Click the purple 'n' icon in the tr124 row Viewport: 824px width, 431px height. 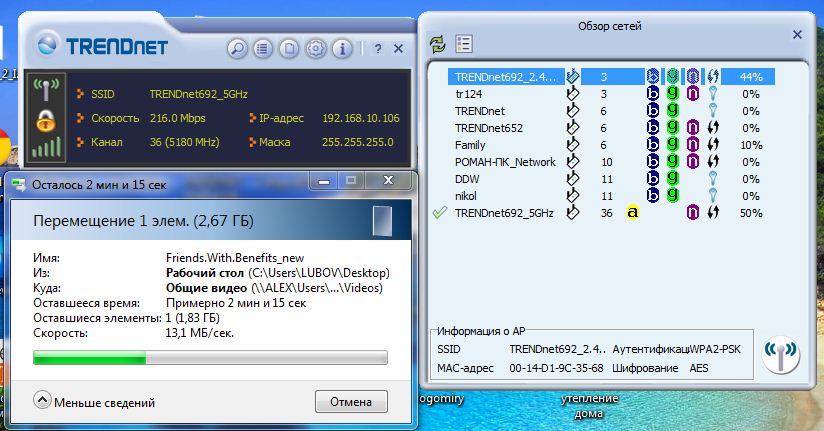[x=693, y=94]
